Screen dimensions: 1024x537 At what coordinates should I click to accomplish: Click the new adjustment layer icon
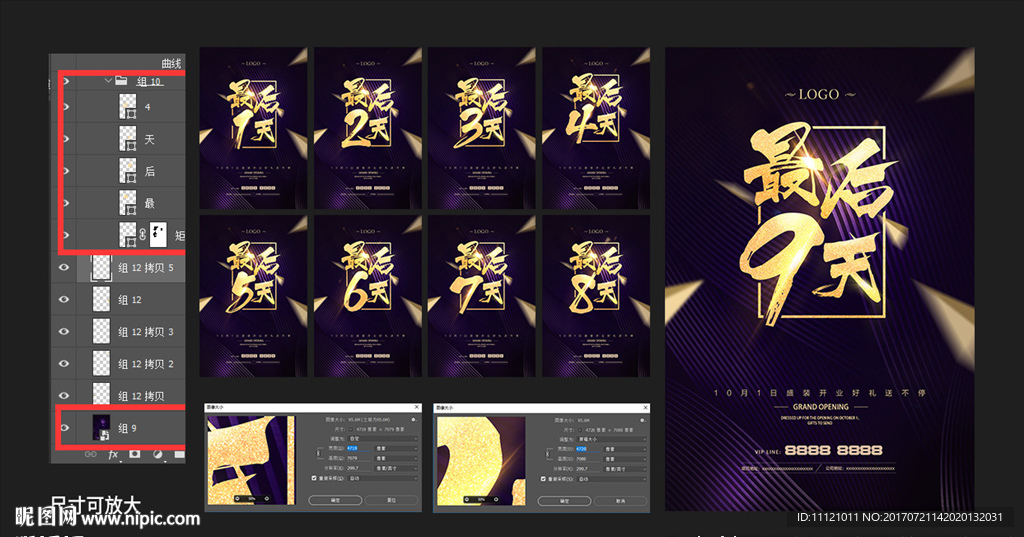[x=158, y=454]
